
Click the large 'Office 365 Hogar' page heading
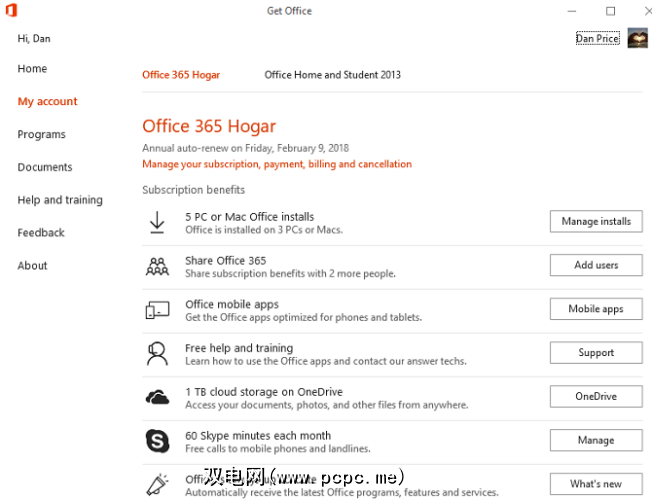point(209,126)
